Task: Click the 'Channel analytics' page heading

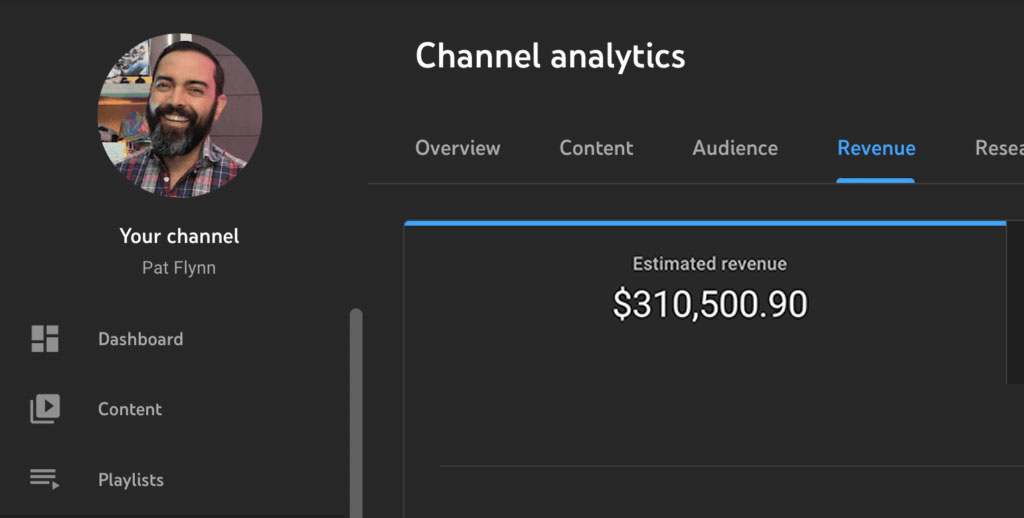Action: [550, 56]
